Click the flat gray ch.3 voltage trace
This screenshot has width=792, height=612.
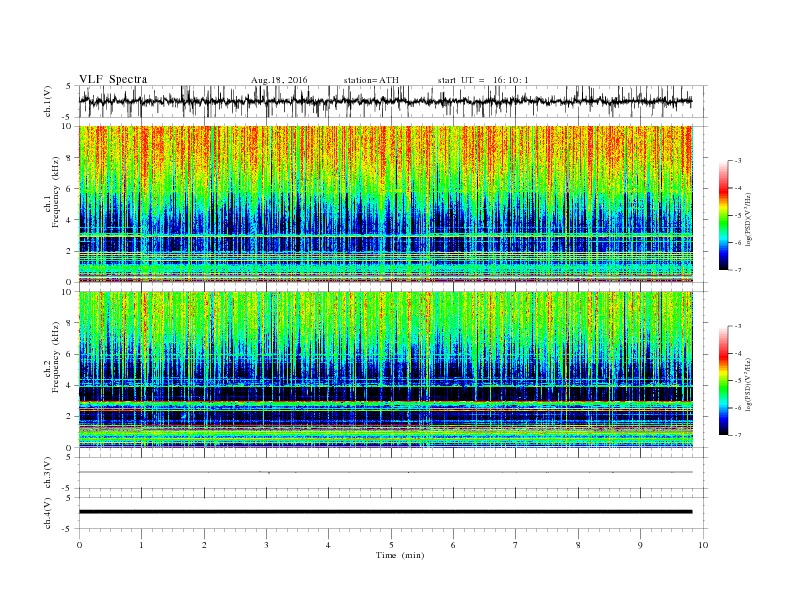click(385, 472)
